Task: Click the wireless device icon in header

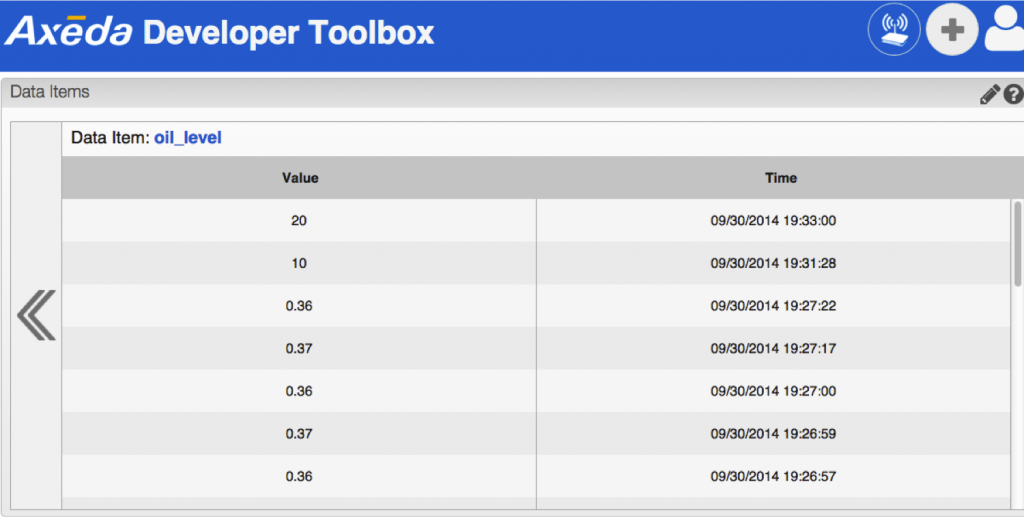Action: coord(894,29)
